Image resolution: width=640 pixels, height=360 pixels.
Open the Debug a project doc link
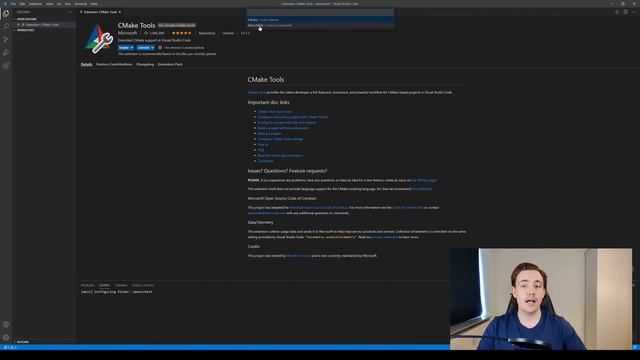(x=269, y=133)
